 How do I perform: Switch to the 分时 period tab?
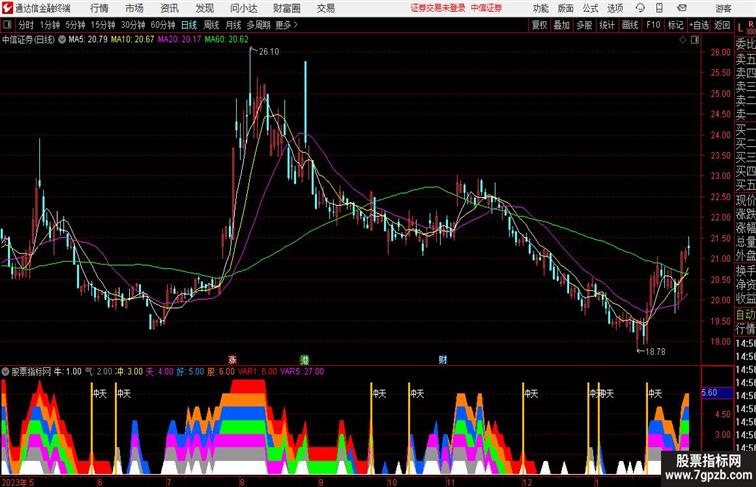pyautogui.click(x=26, y=25)
